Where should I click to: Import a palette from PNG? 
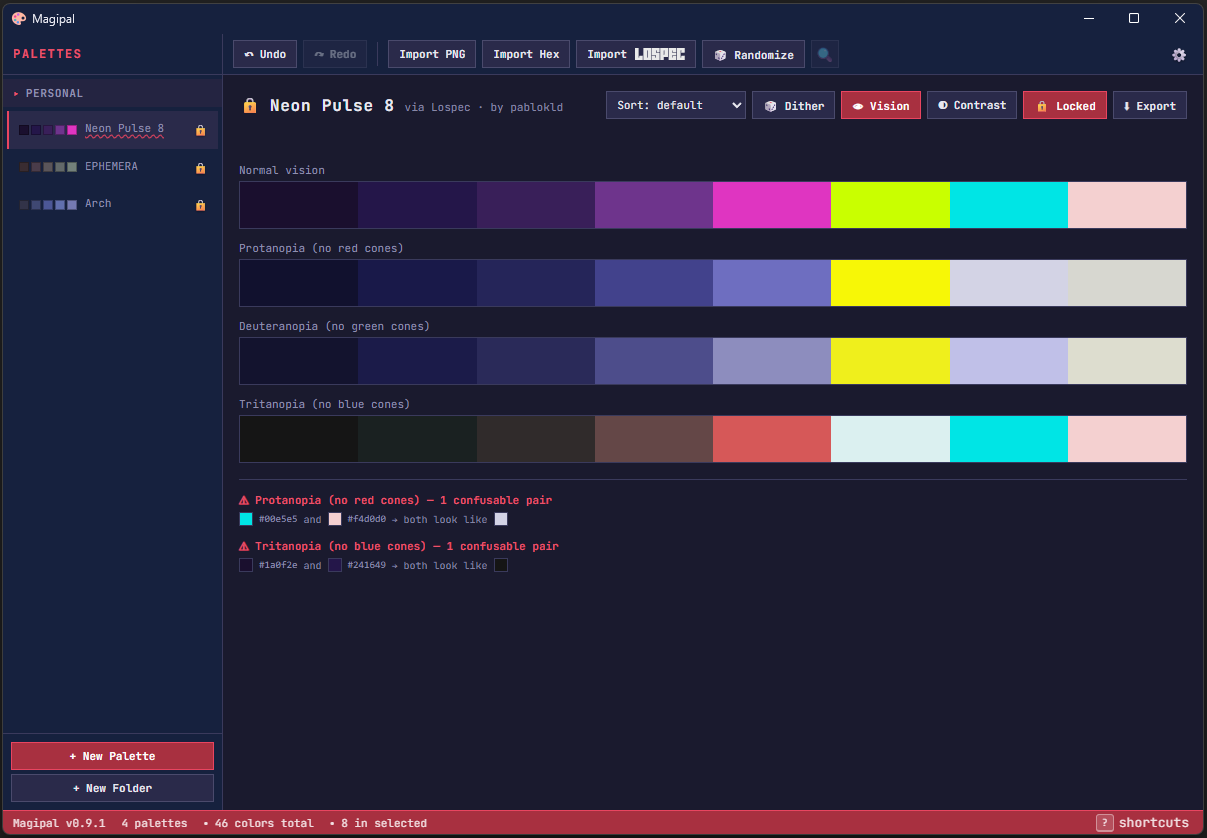432,54
